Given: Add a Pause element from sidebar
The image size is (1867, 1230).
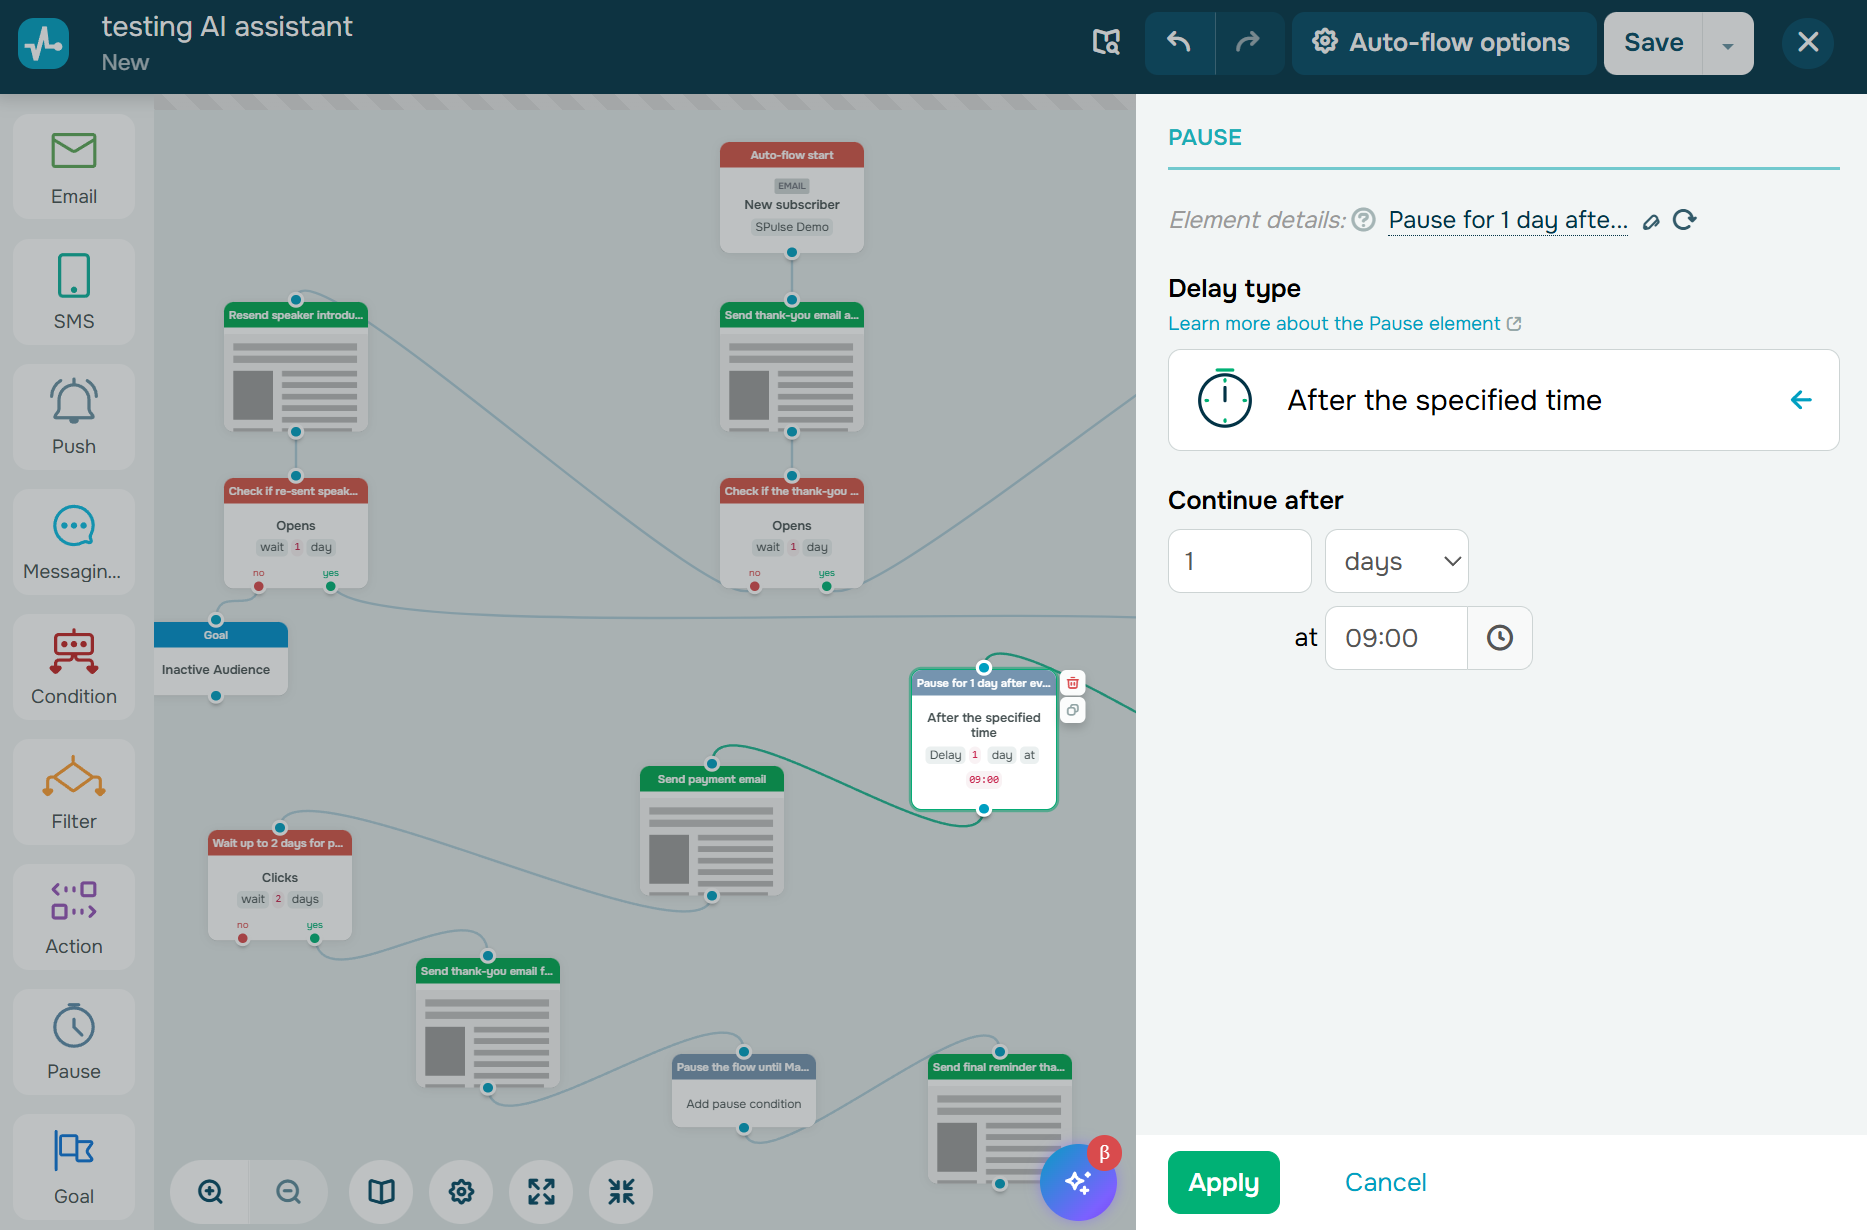Looking at the screenshot, I should [74, 1042].
